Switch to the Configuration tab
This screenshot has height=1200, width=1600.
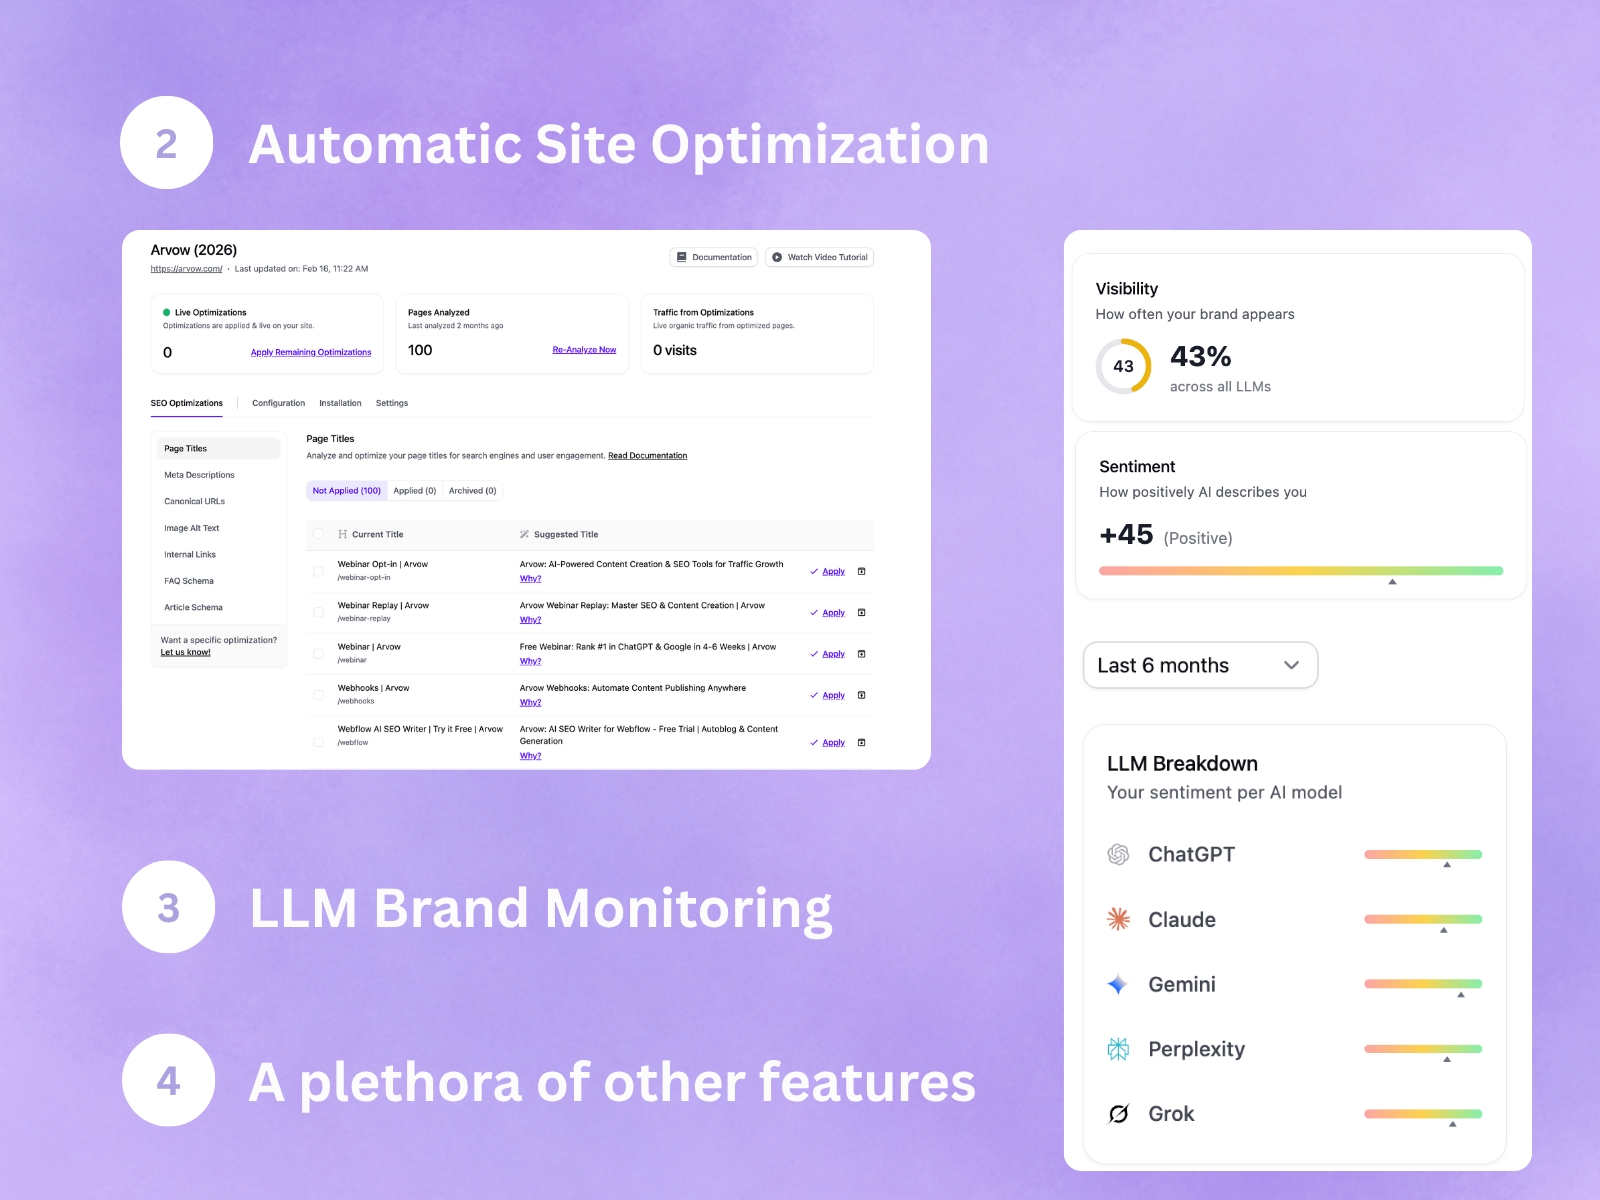pos(278,403)
